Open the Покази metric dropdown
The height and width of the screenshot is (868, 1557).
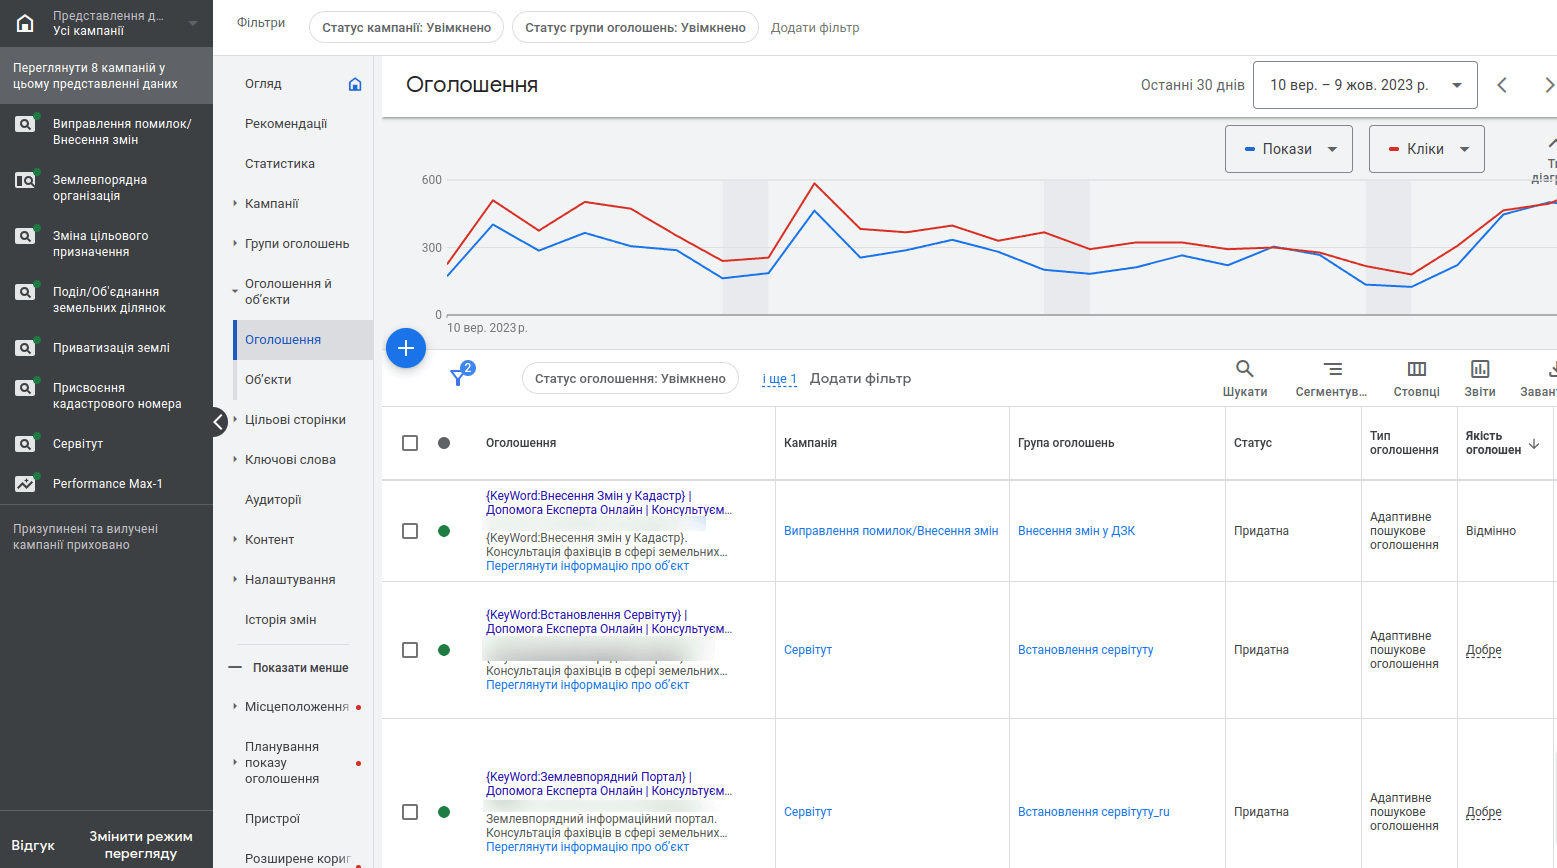[1288, 149]
